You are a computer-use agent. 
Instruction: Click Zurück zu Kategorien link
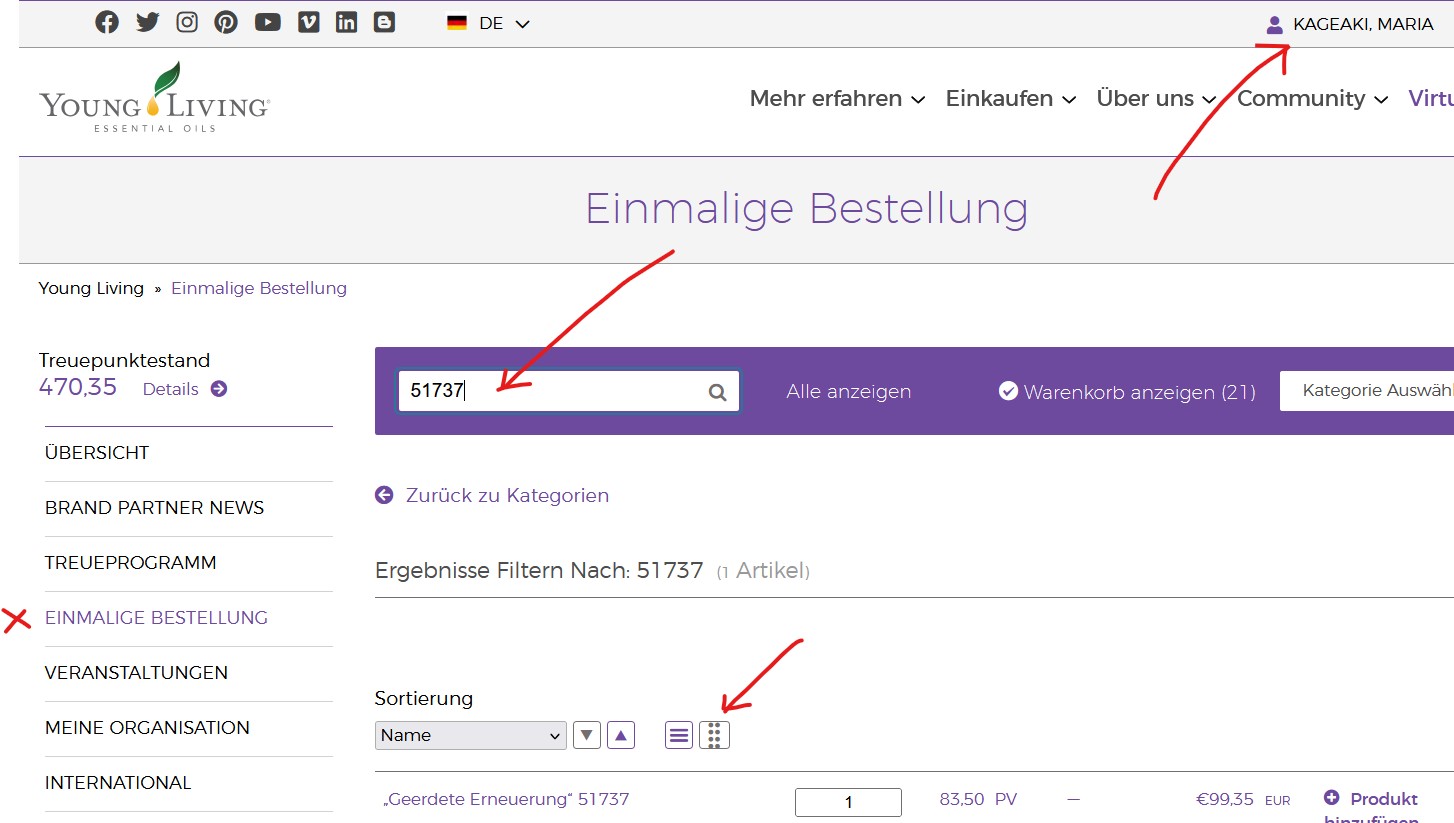click(506, 495)
